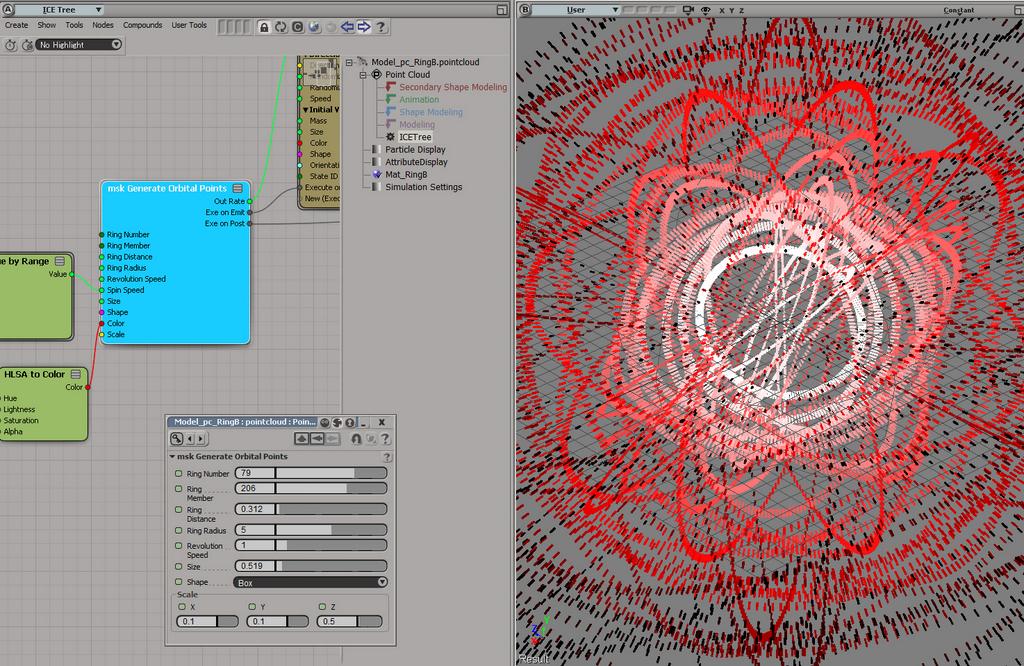The width and height of the screenshot is (1024, 666).
Task: Open the Shape dropdown showing Box
Action: (311, 582)
